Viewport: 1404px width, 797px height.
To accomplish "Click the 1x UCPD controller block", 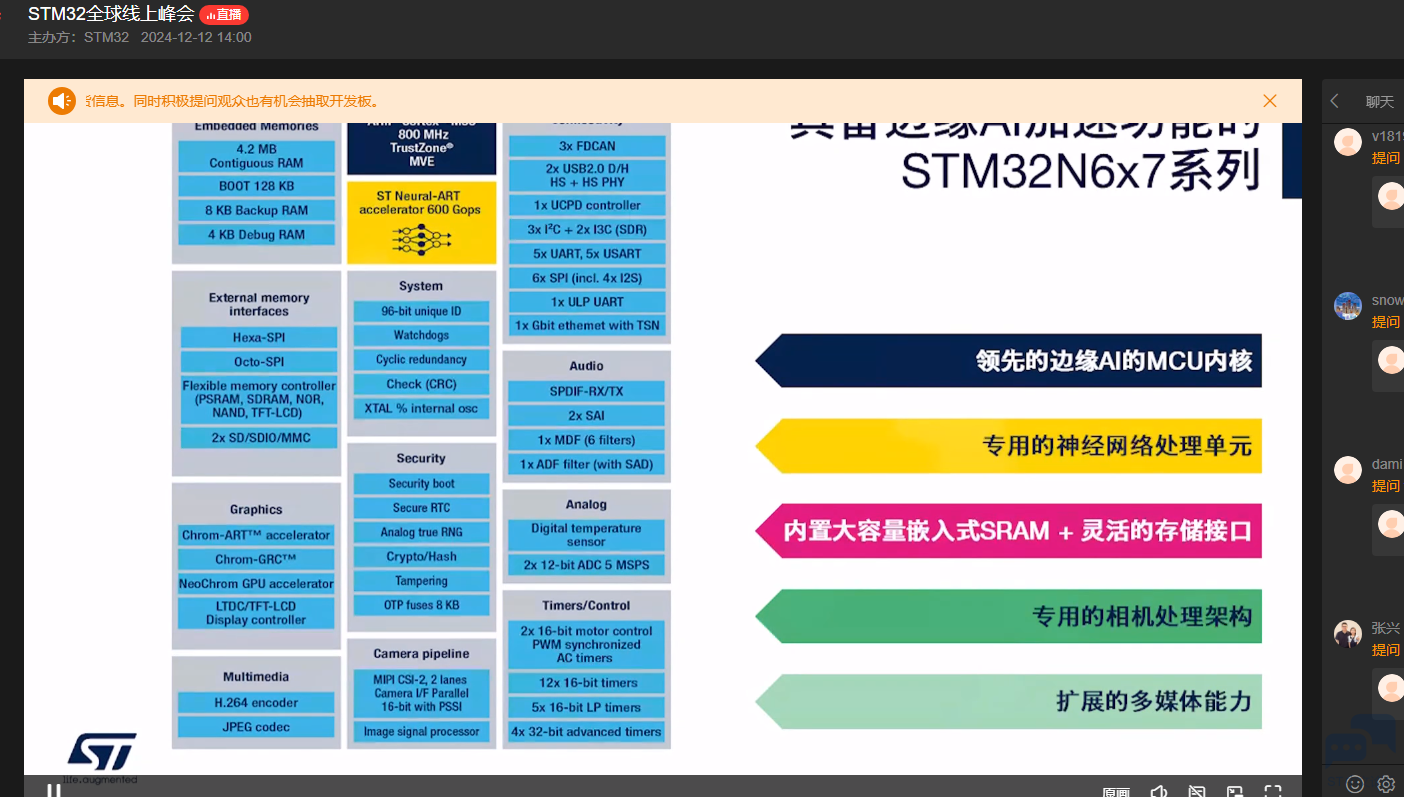I will (587, 205).
